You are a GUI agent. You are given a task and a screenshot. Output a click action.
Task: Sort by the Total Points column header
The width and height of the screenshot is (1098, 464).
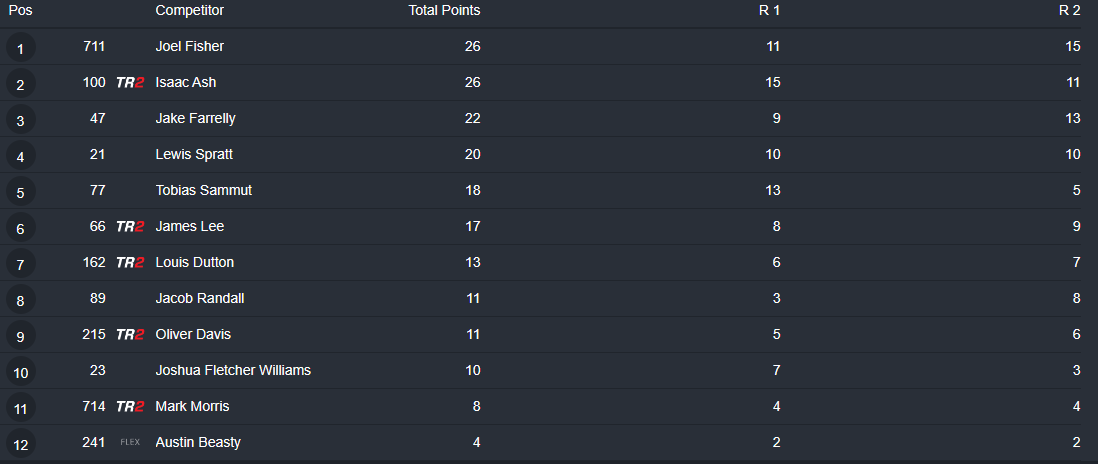pyautogui.click(x=444, y=11)
